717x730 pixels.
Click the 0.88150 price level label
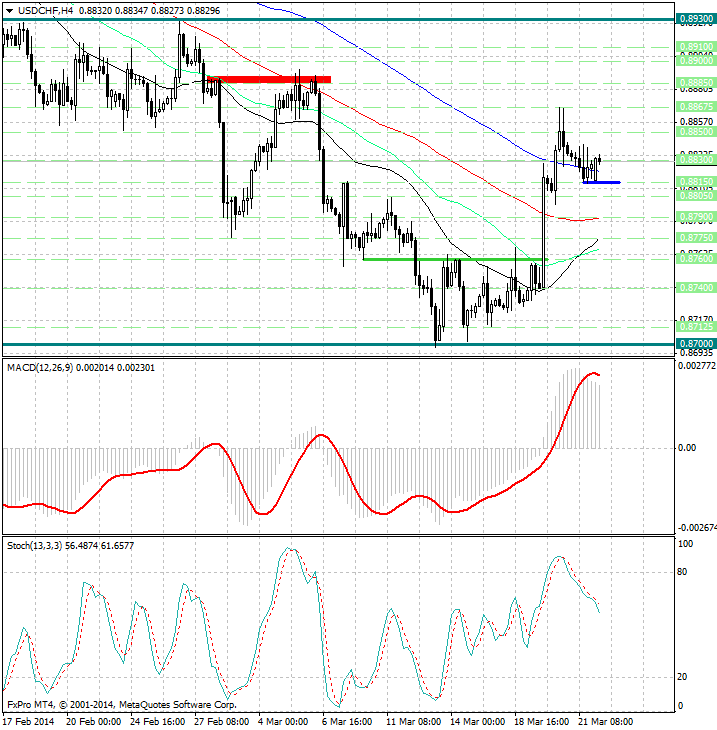coord(696,182)
